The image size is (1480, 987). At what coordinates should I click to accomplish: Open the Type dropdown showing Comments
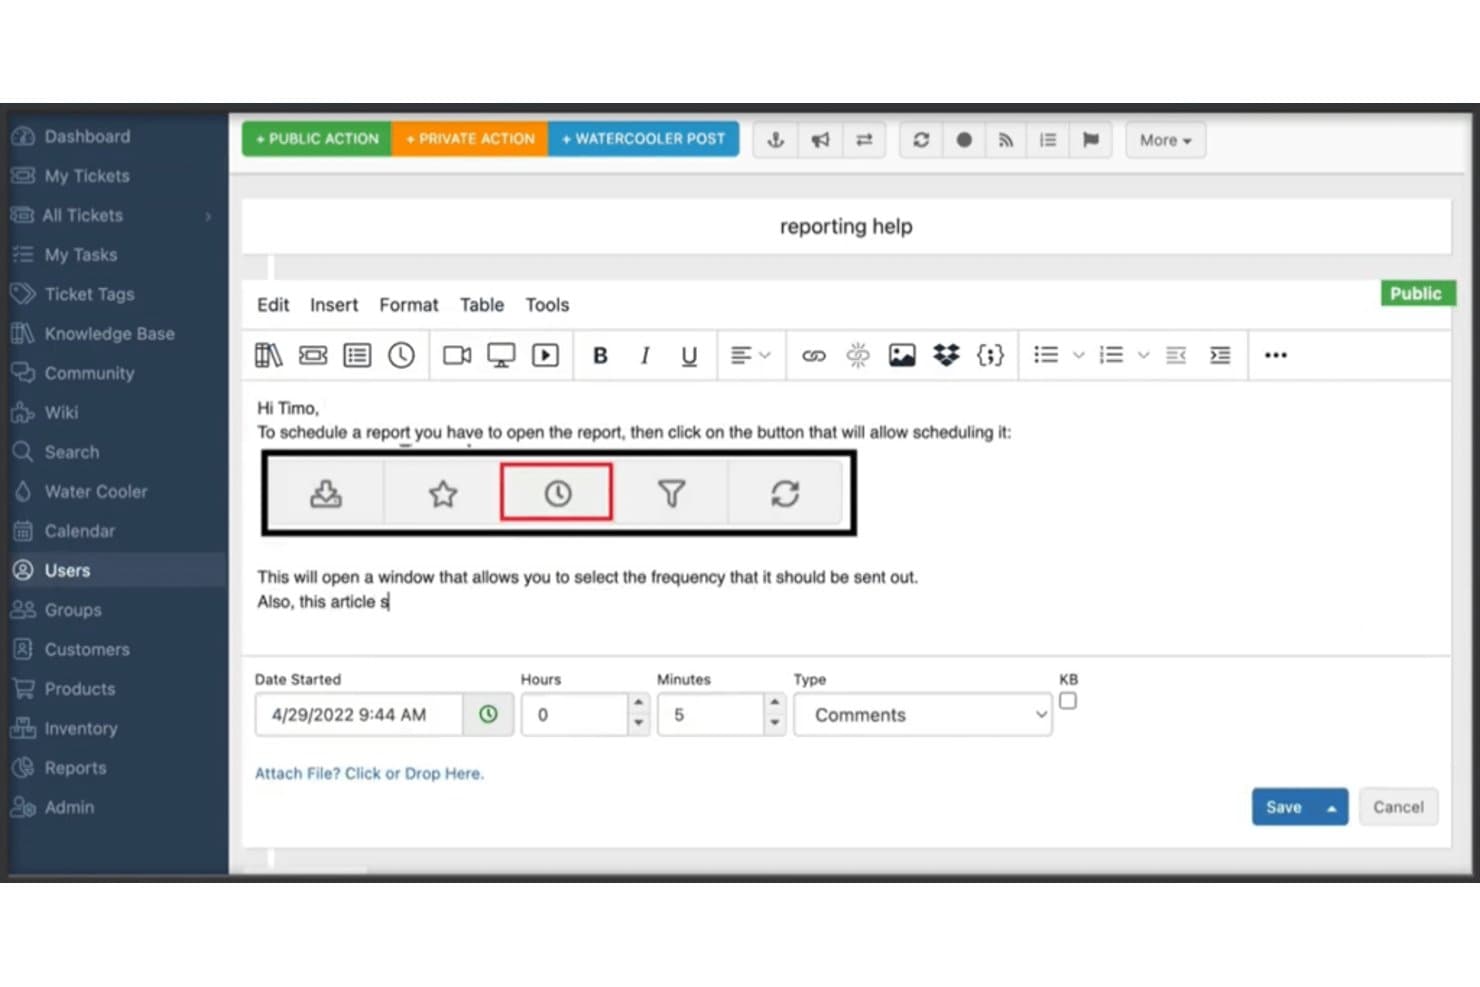pos(923,715)
